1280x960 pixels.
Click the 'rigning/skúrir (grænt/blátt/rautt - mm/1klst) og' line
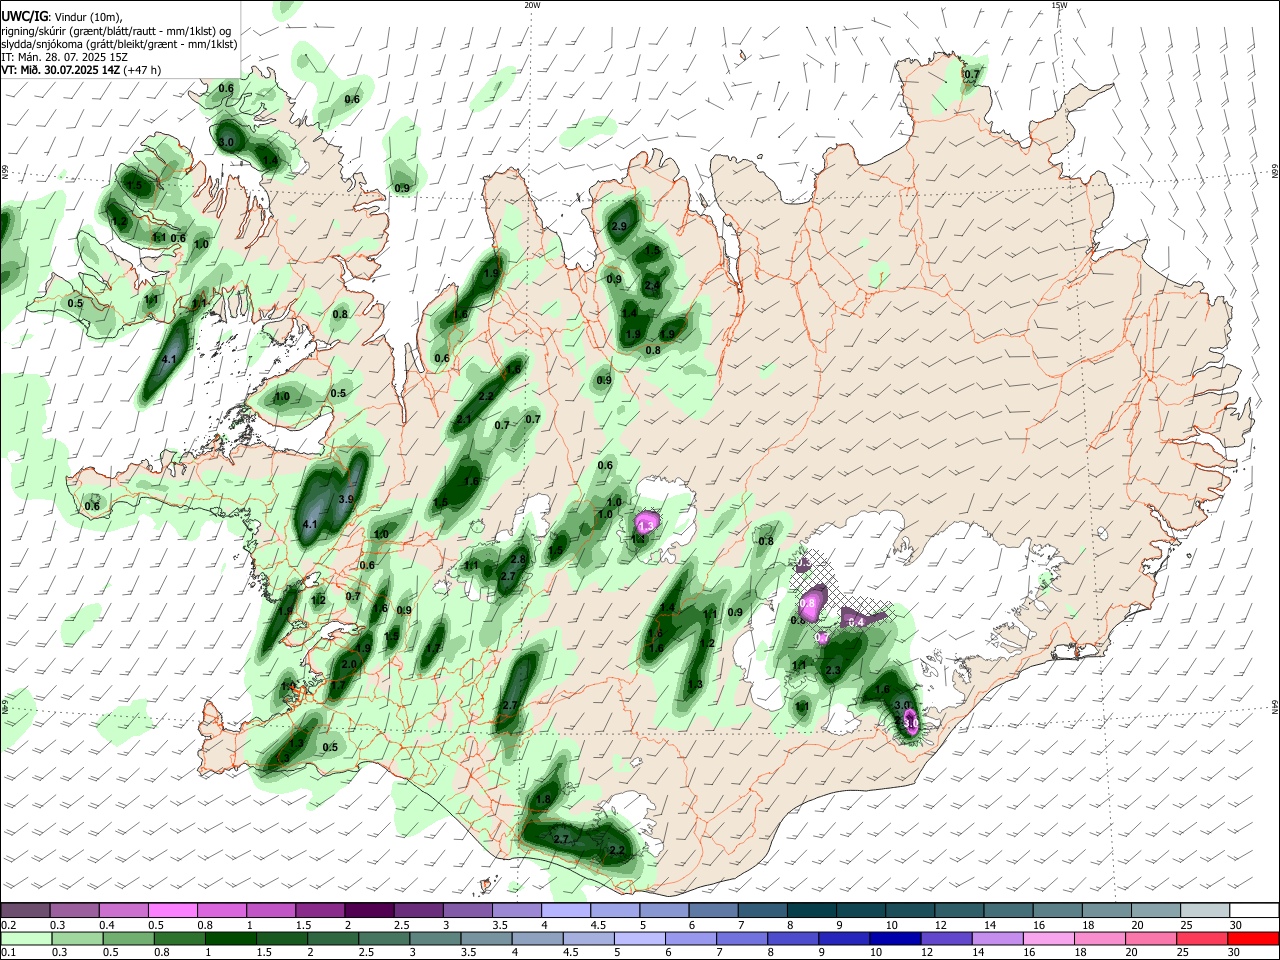(116, 30)
